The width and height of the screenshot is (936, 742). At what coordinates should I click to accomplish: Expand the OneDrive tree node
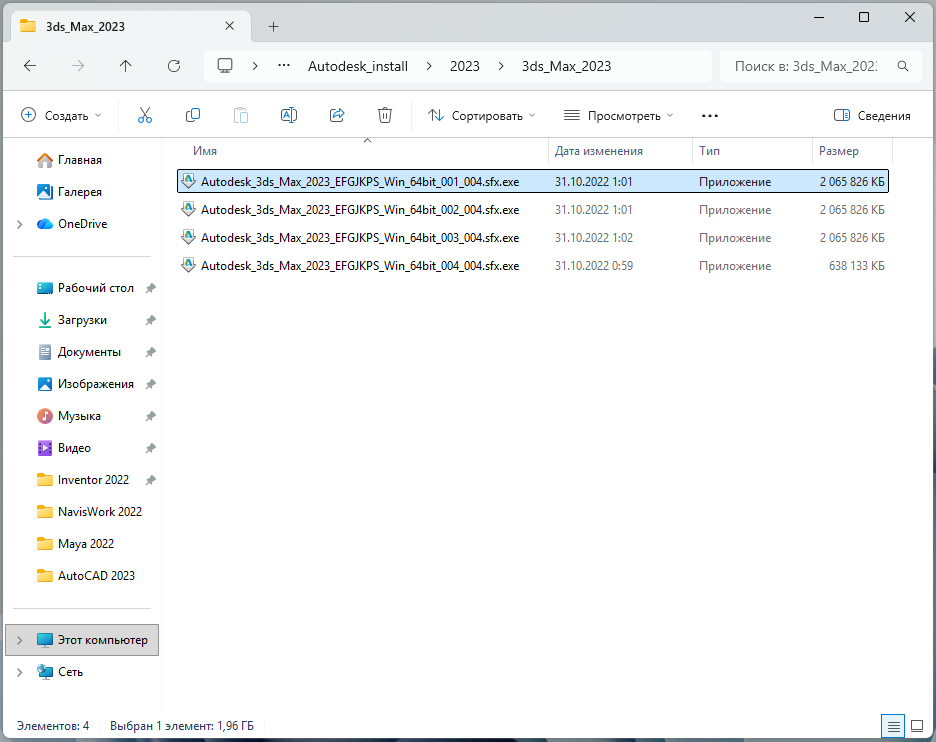pos(20,224)
